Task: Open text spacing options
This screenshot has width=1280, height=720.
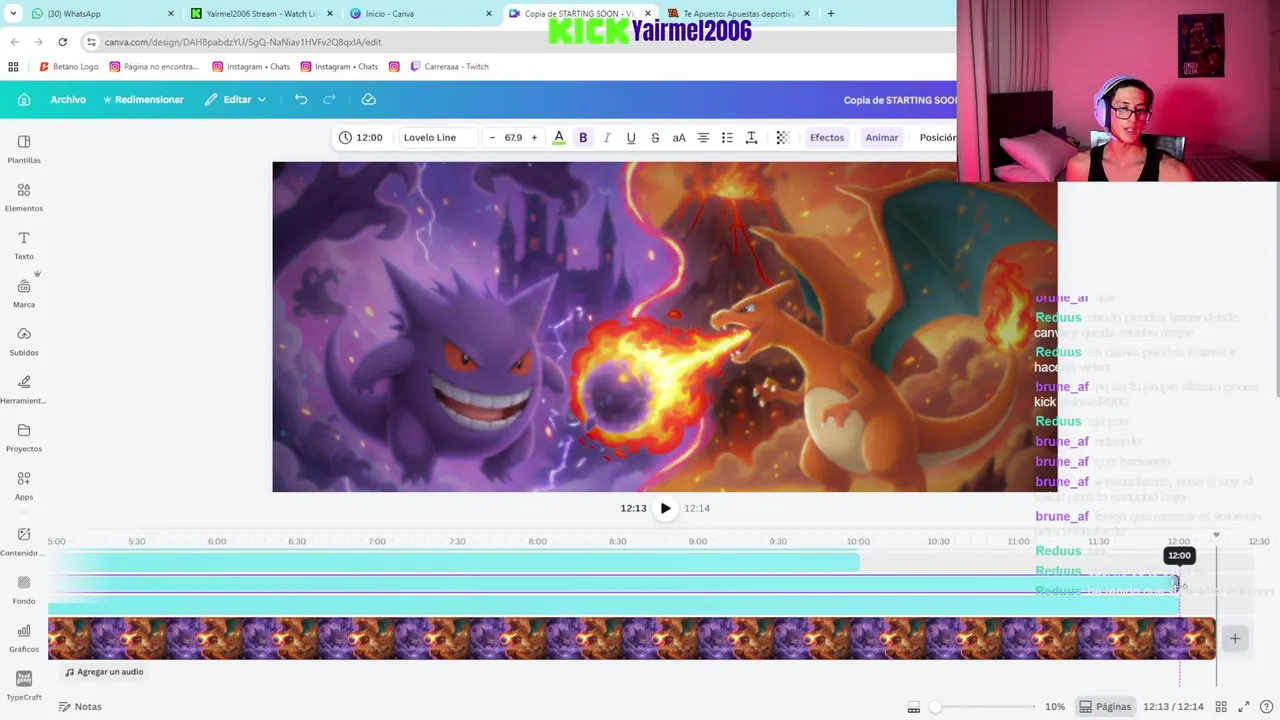Action: pyautogui.click(x=751, y=137)
